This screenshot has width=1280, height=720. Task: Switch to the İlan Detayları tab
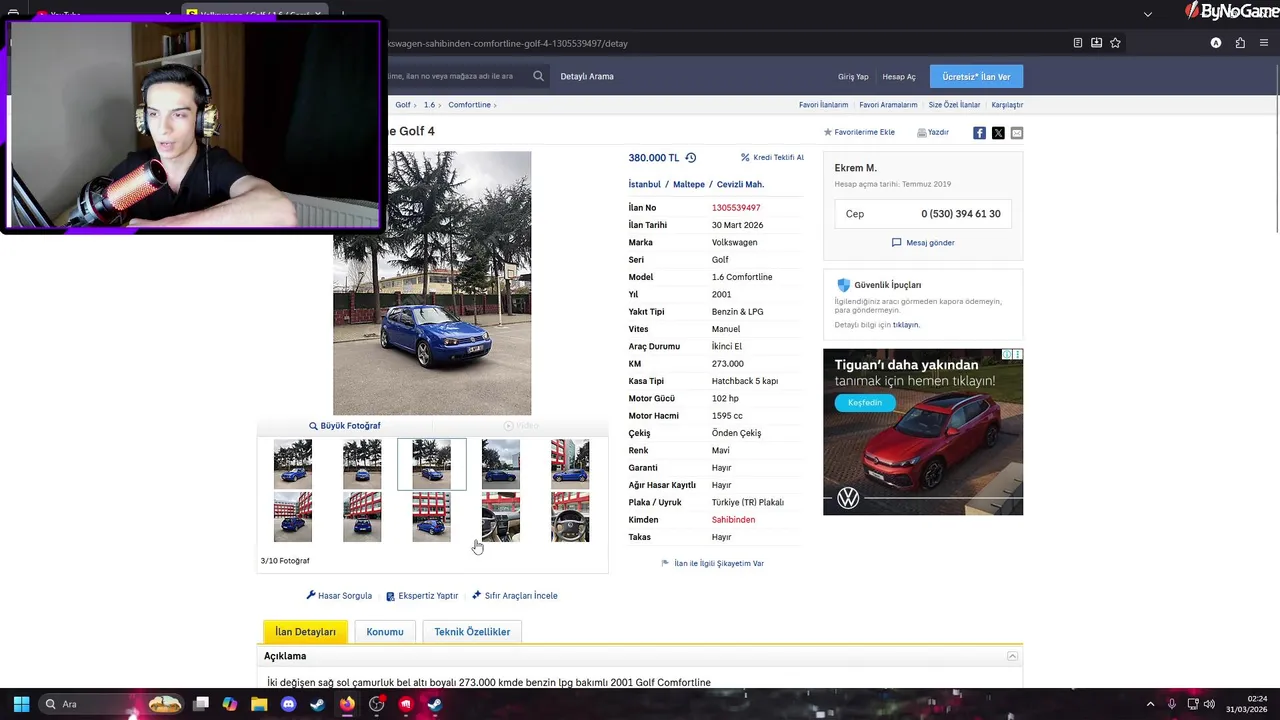306,632
